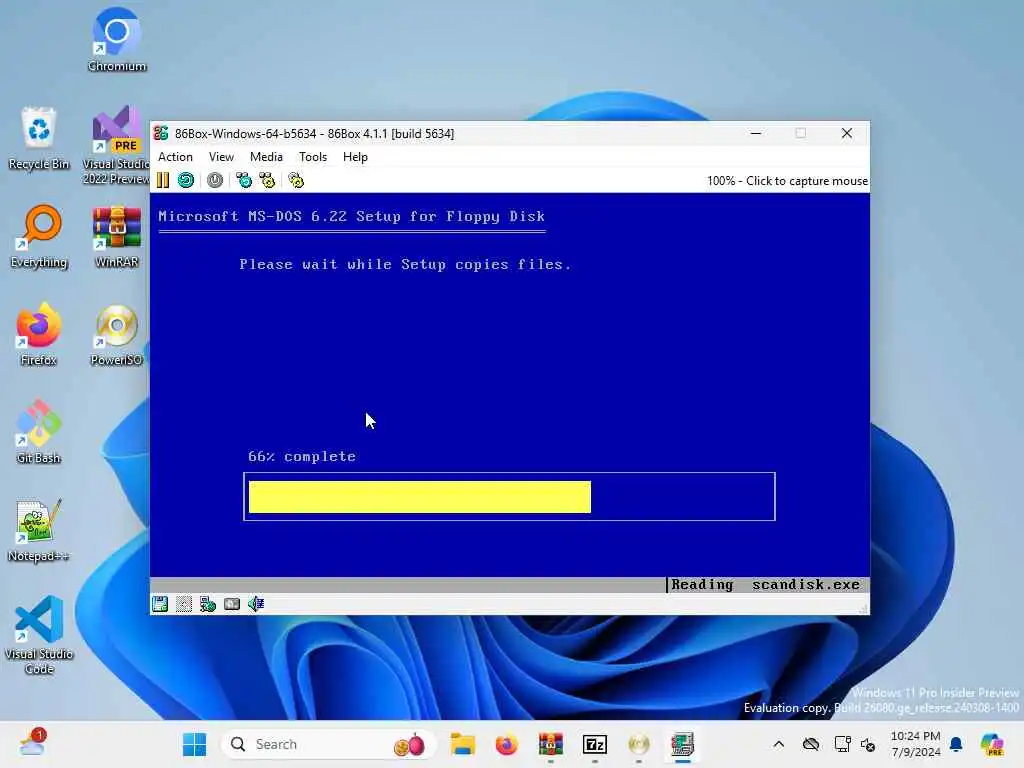Screen dimensions: 1024x768
Task: Click the empty second floppy drive status icon
Action: pos(184,604)
